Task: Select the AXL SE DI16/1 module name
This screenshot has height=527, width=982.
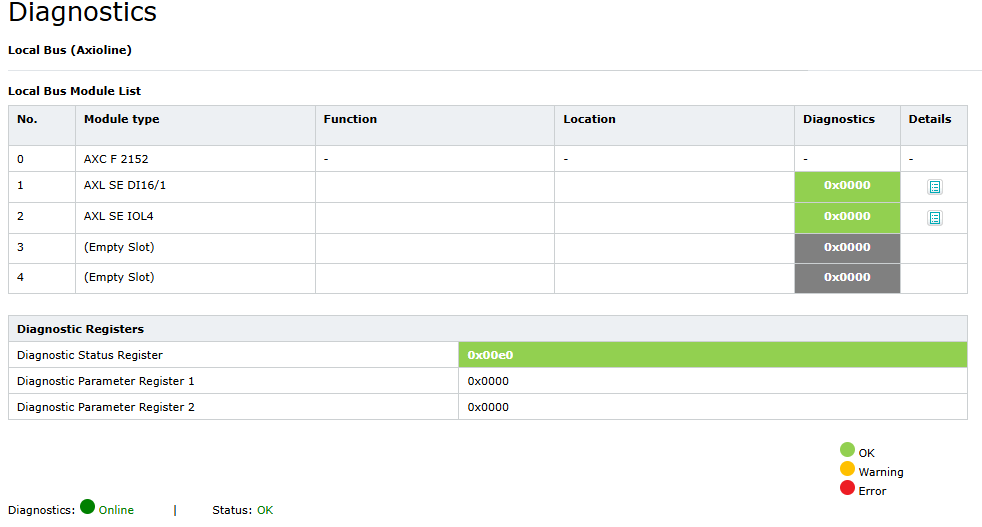Action: tap(125, 185)
